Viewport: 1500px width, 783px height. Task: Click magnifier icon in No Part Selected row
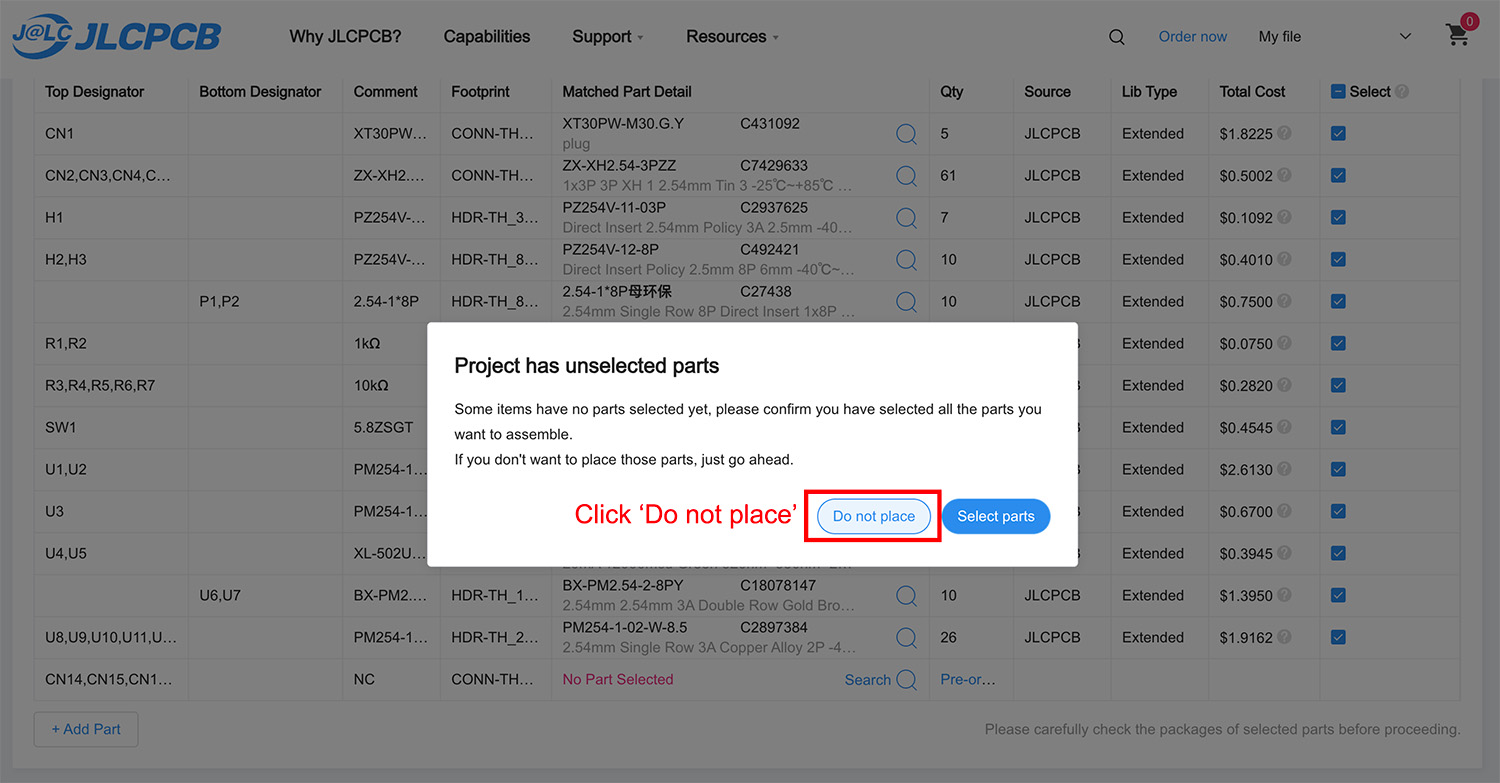click(x=906, y=679)
